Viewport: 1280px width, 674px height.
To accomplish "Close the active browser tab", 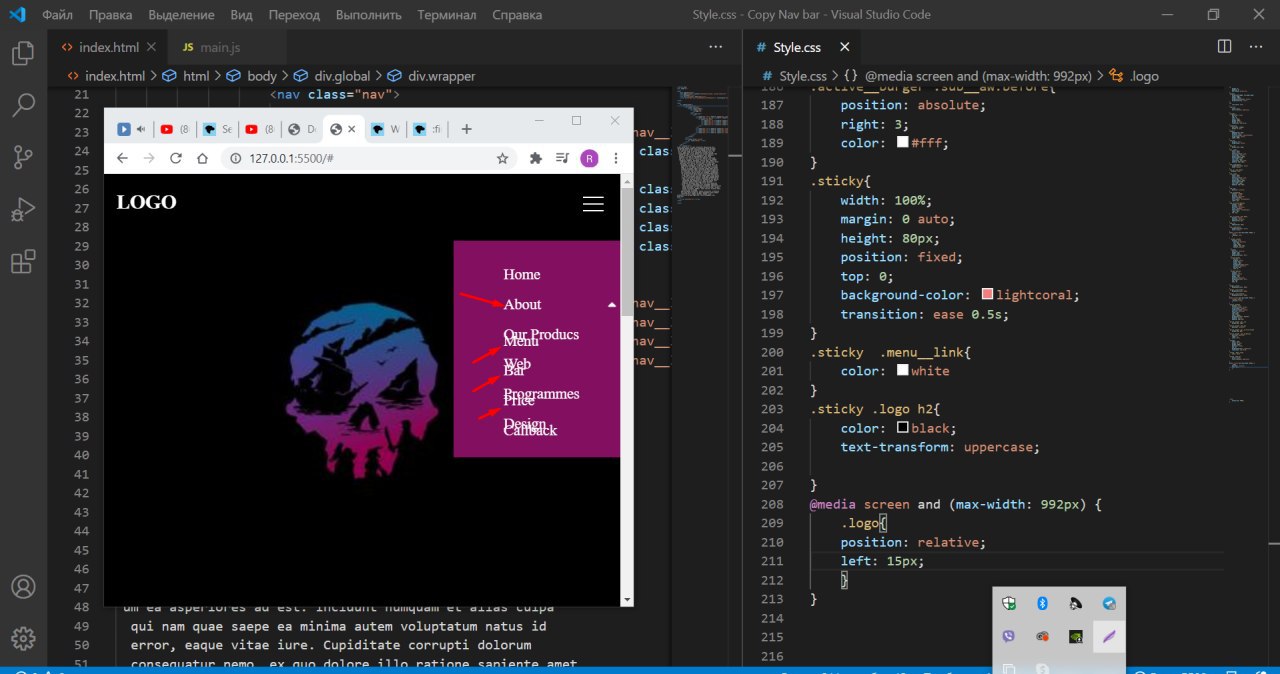I will [x=352, y=129].
